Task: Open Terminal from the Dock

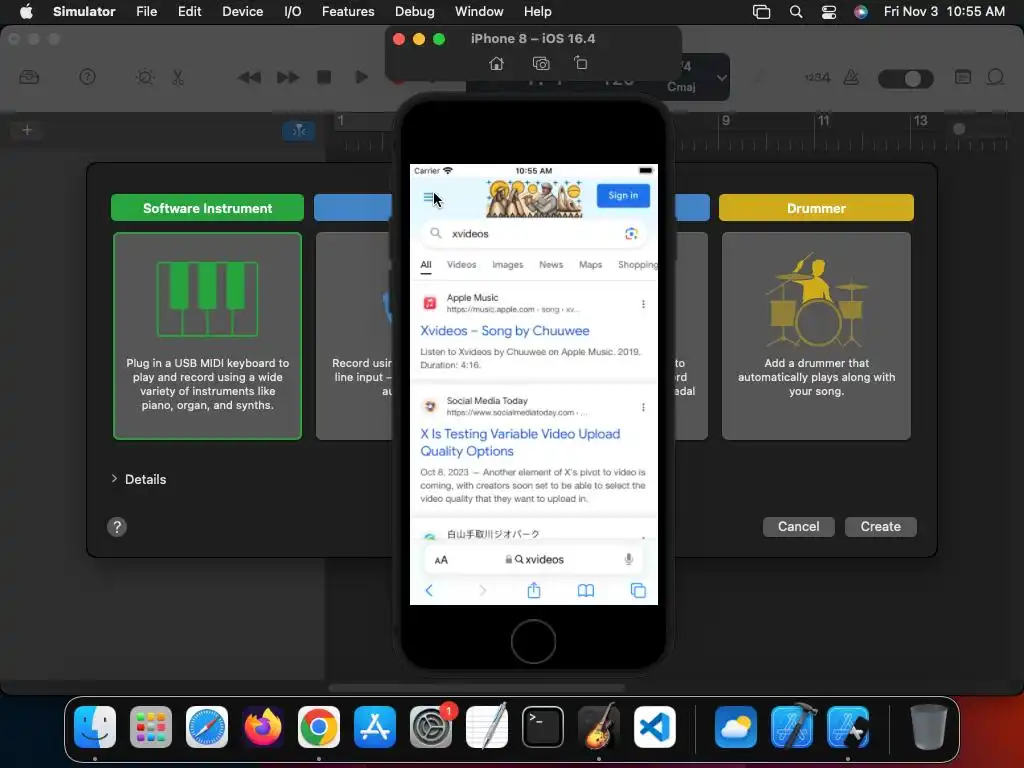Action: 543,727
